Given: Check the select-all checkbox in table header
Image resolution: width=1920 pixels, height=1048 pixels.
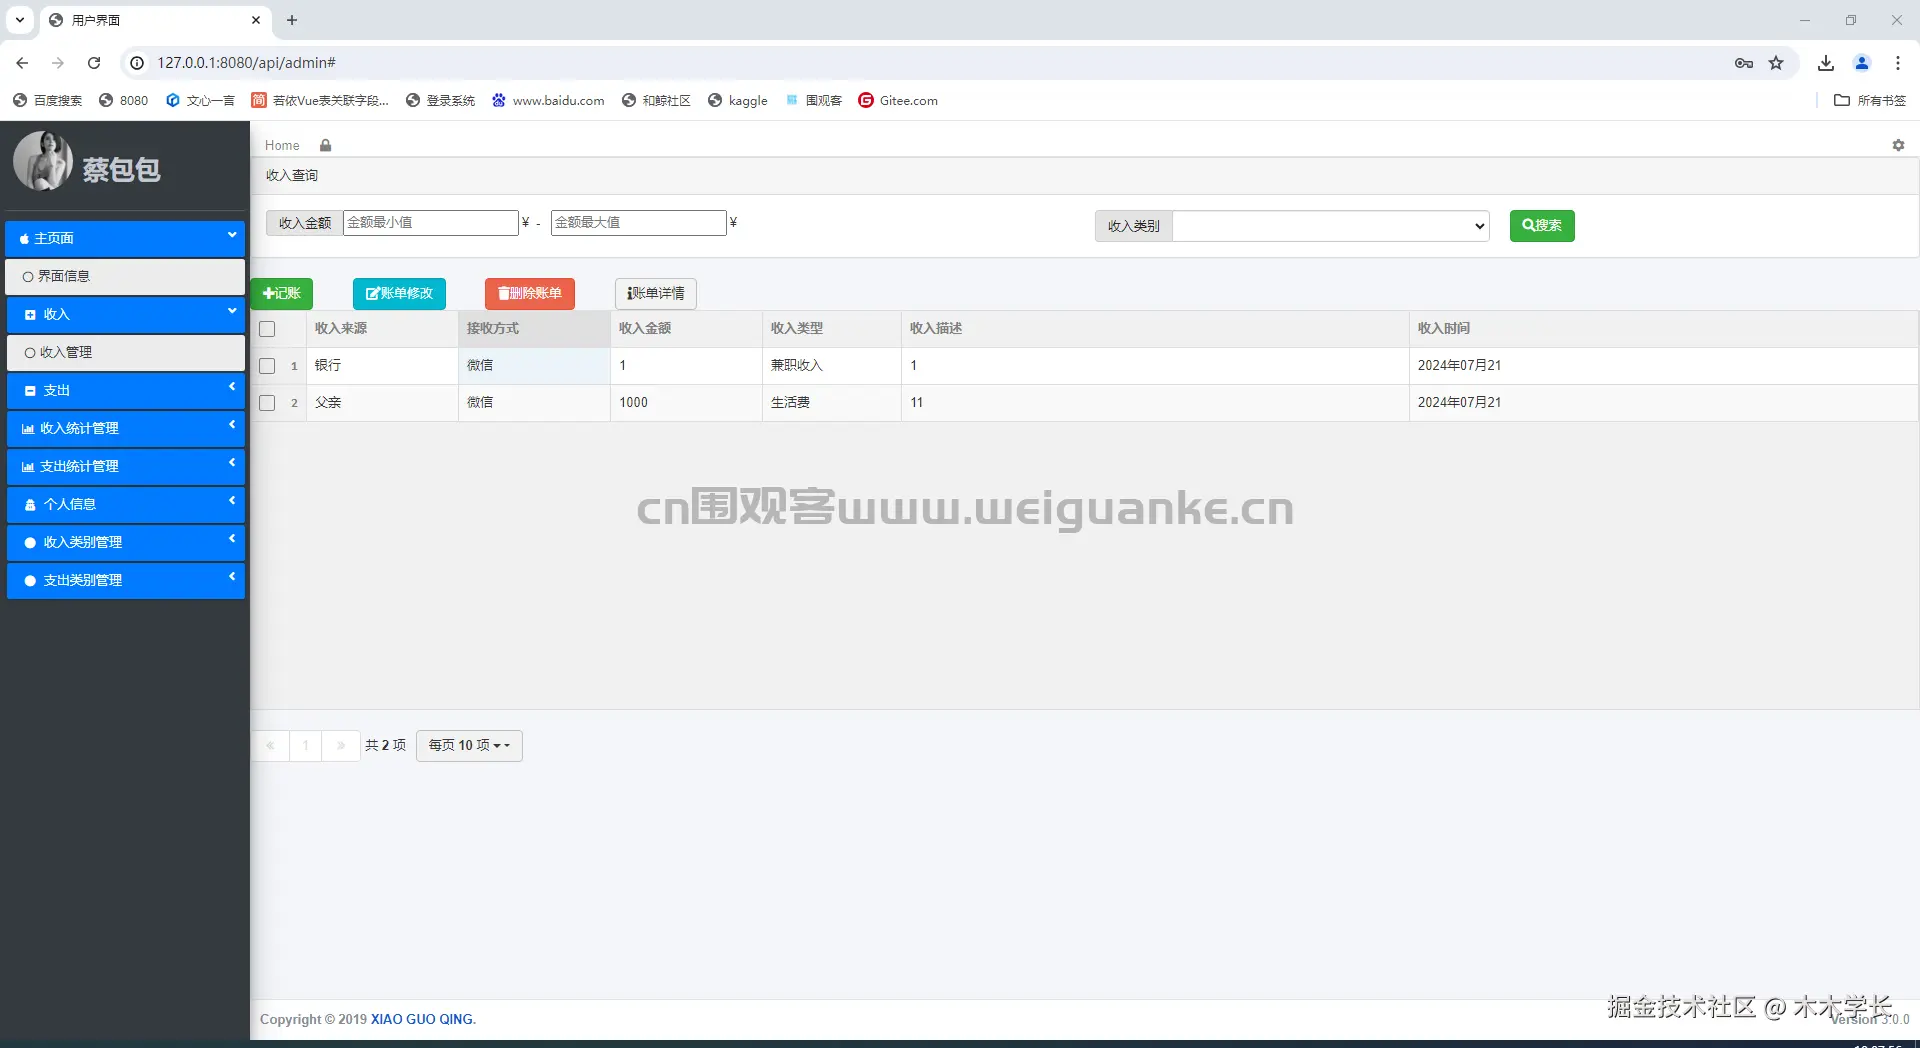Looking at the screenshot, I should pos(266,329).
